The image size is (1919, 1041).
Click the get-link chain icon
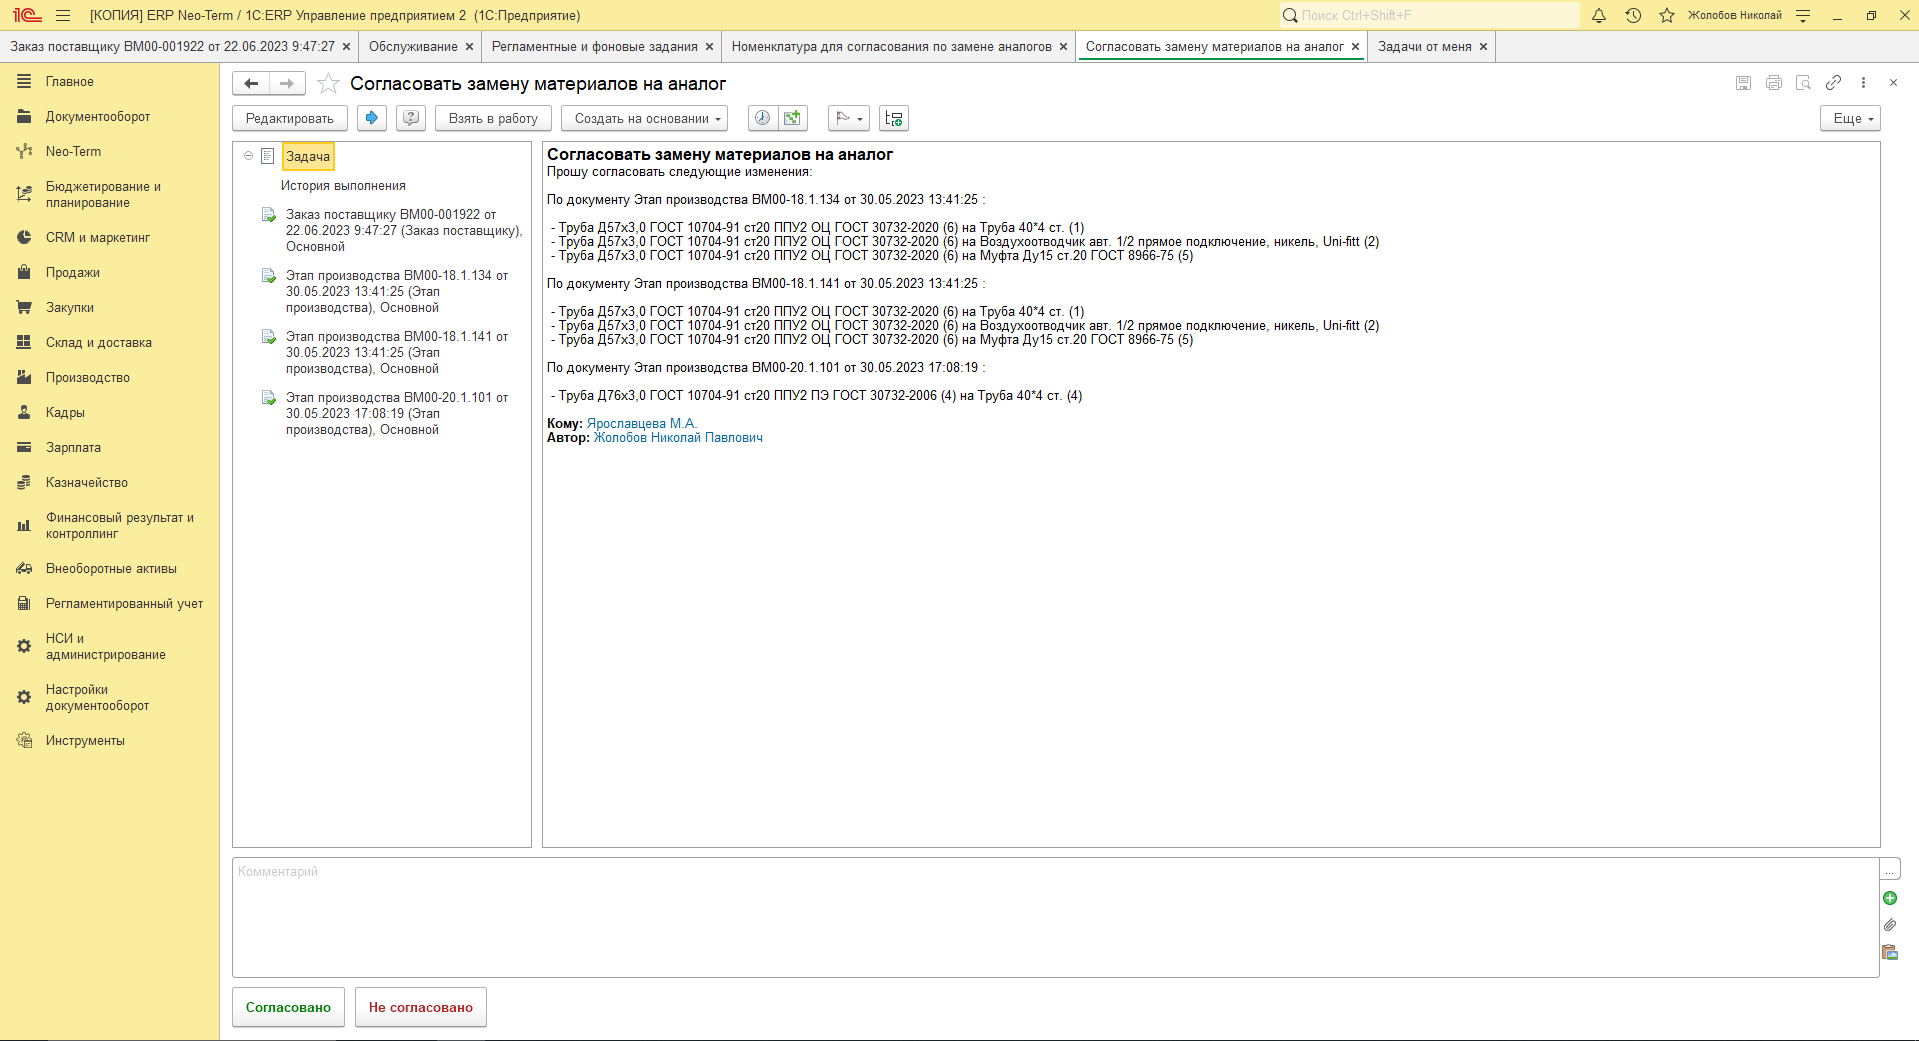click(1833, 83)
